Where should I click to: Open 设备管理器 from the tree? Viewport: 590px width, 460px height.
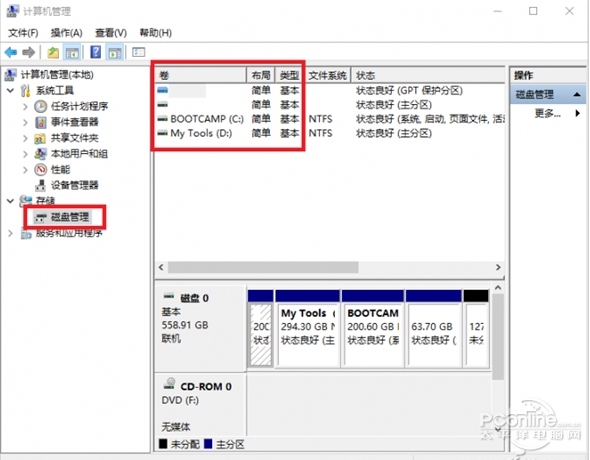75,185
